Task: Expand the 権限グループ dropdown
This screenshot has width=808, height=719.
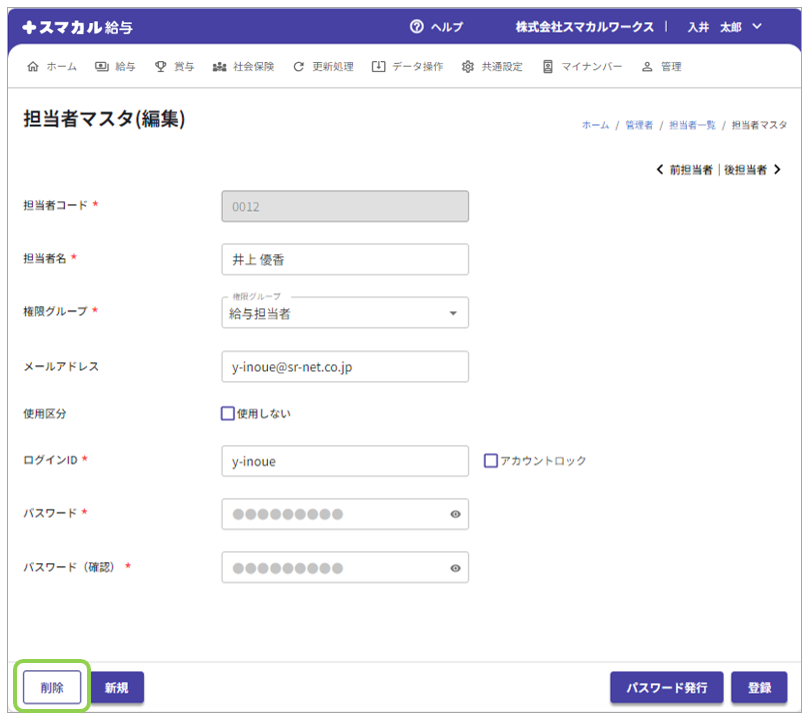Action: [452, 314]
